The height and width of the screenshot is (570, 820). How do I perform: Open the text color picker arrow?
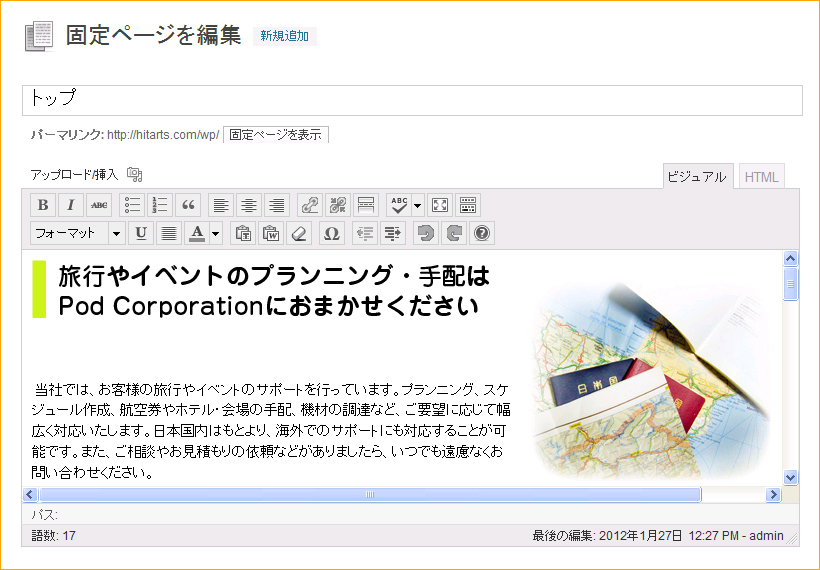pyautogui.click(x=215, y=233)
